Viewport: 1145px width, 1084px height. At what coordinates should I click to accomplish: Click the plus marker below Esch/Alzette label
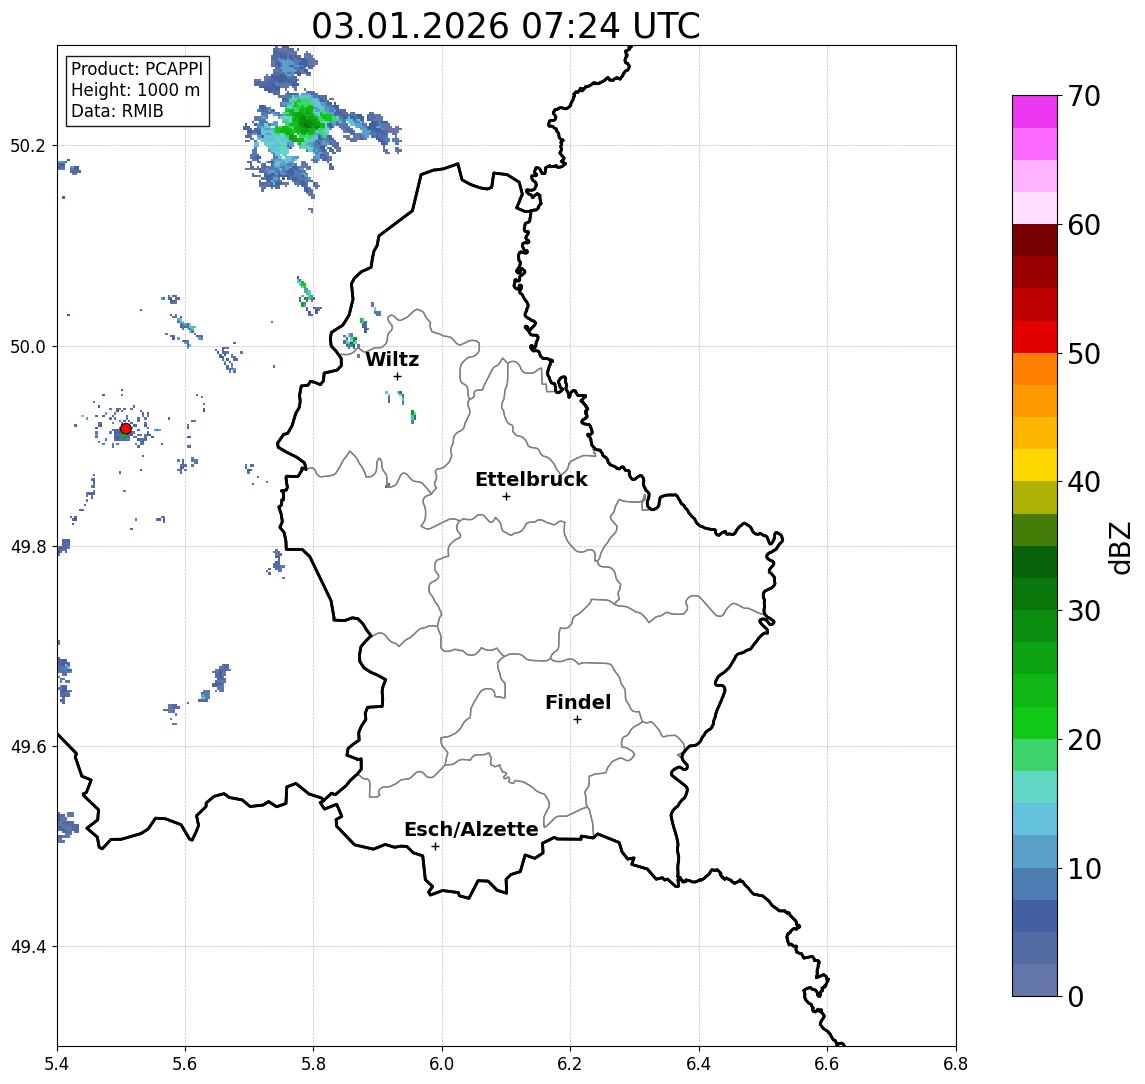click(435, 847)
